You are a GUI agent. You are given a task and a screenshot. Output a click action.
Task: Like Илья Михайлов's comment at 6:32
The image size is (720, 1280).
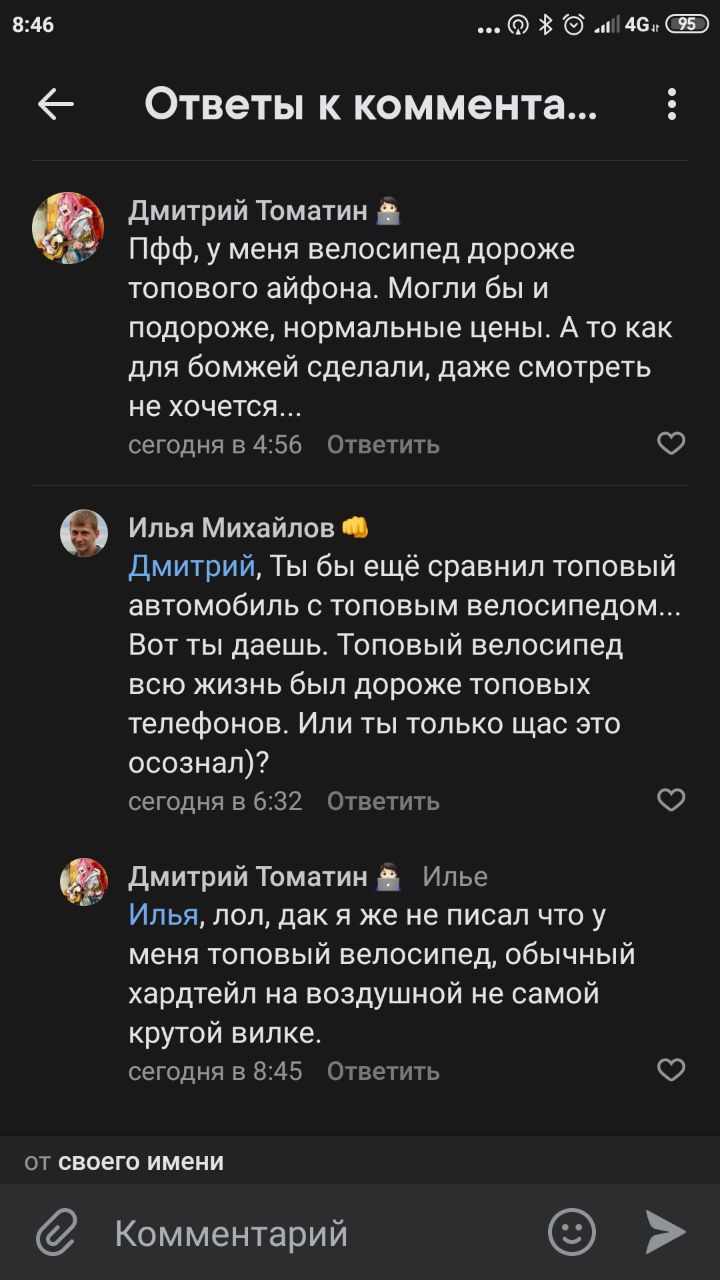[671, 800]
